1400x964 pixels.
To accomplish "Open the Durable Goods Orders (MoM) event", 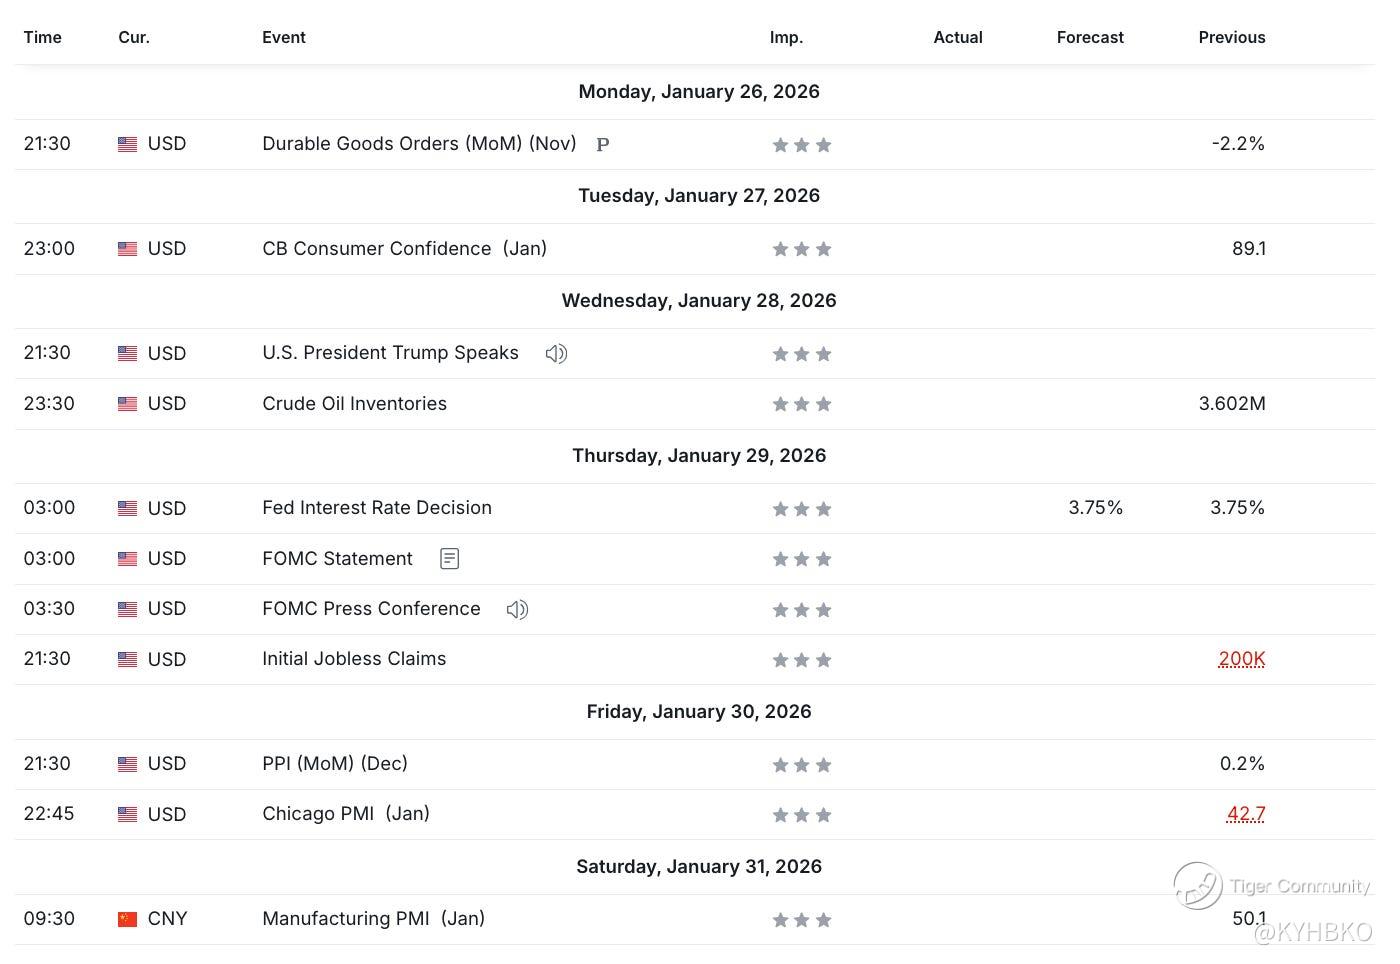I will click(x=419, y=143).
